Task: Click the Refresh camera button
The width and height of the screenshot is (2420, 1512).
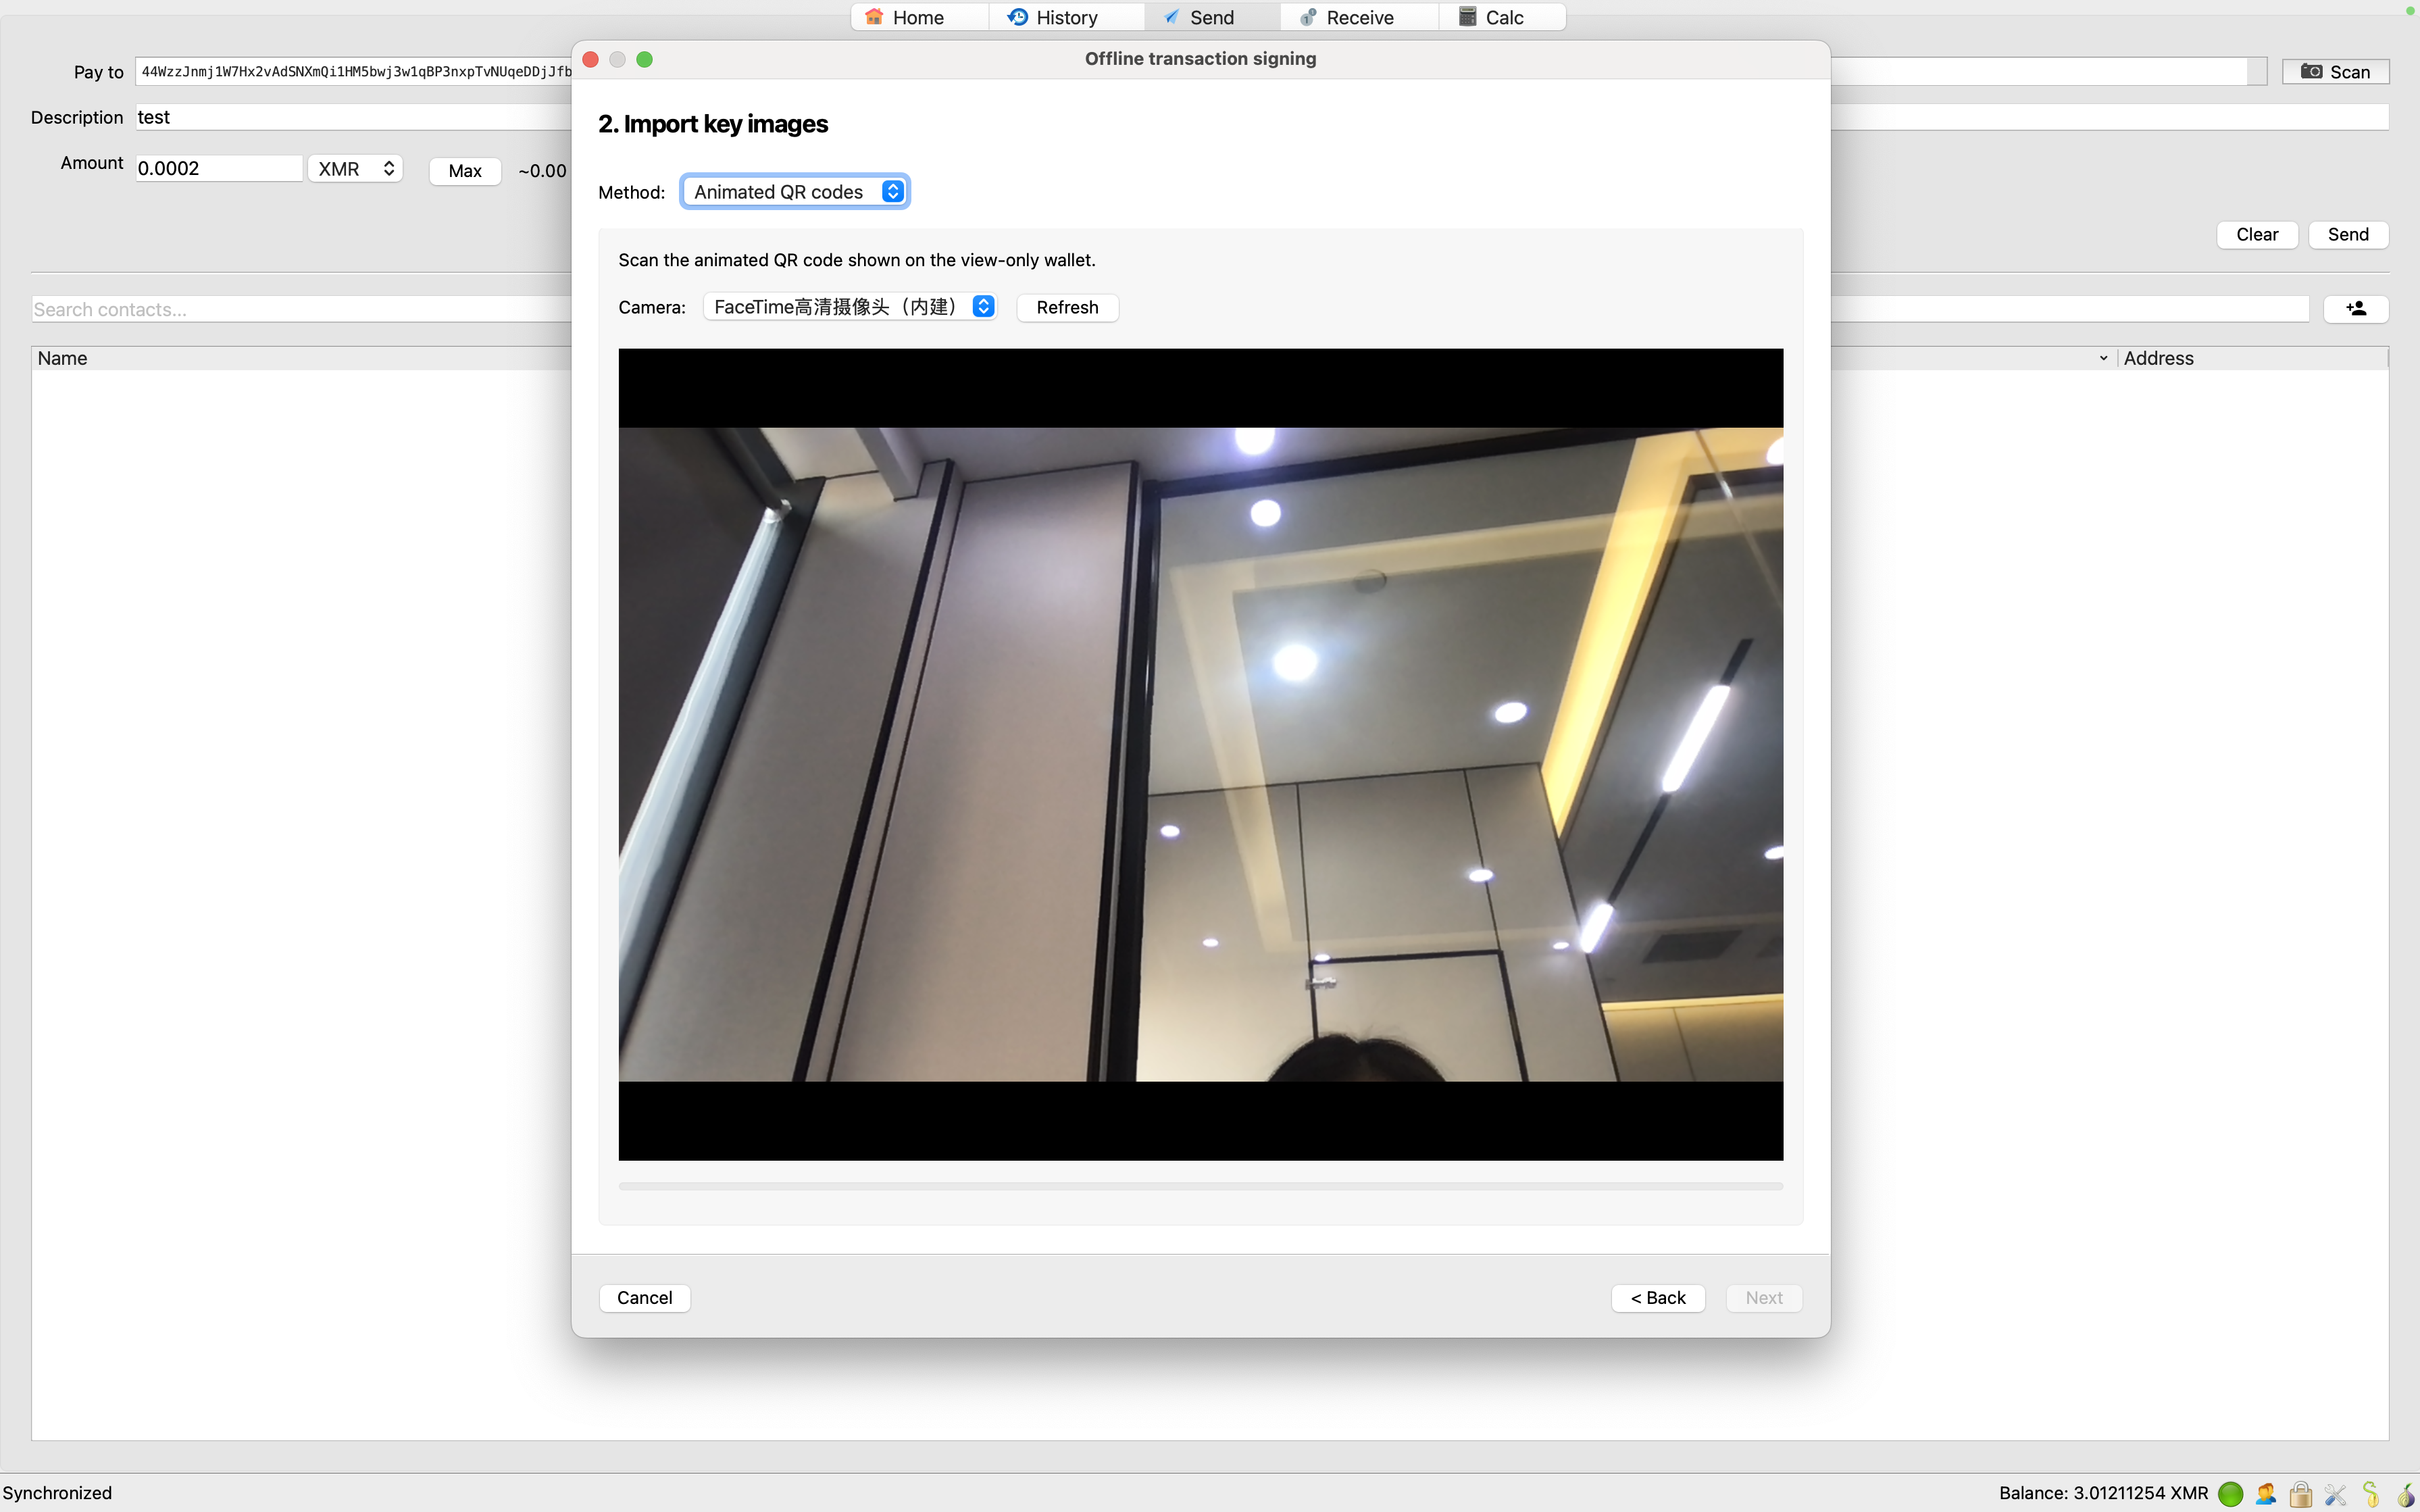Action: pos(1067,307)
